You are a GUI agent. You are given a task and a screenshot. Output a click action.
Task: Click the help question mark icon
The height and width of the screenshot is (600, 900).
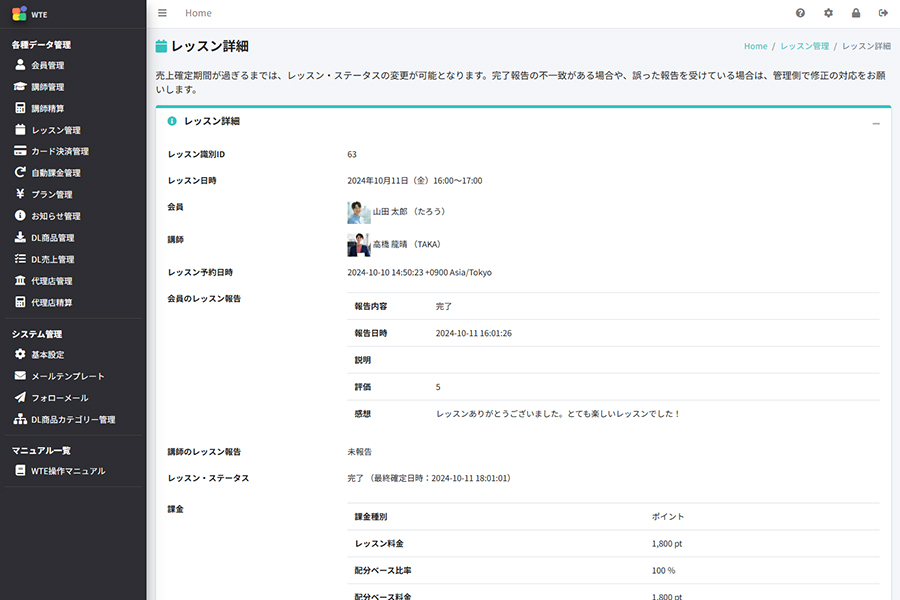pyautogui.click(x=798, y=13)
